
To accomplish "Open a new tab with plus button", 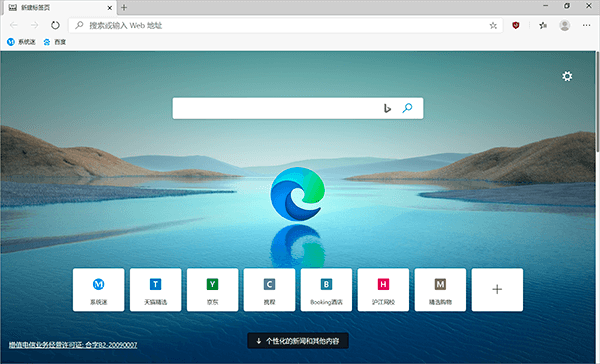I will tap(124, 7).
